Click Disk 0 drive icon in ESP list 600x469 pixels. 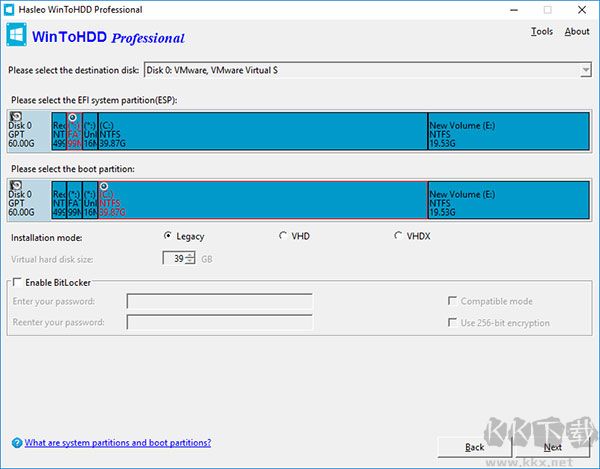[16, 116]
